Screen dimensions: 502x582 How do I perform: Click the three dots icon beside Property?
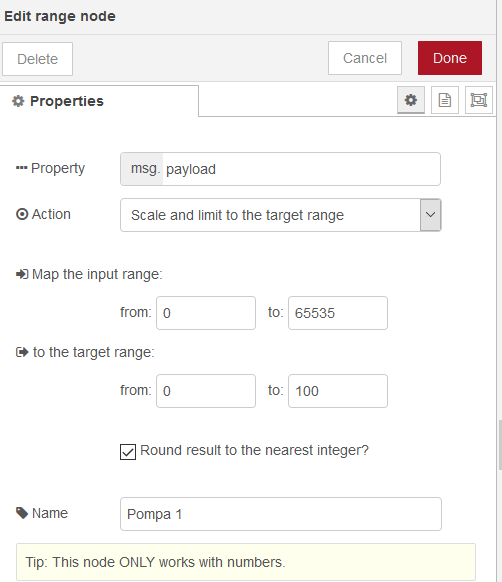pyautogui.click(x=22, y=168)
